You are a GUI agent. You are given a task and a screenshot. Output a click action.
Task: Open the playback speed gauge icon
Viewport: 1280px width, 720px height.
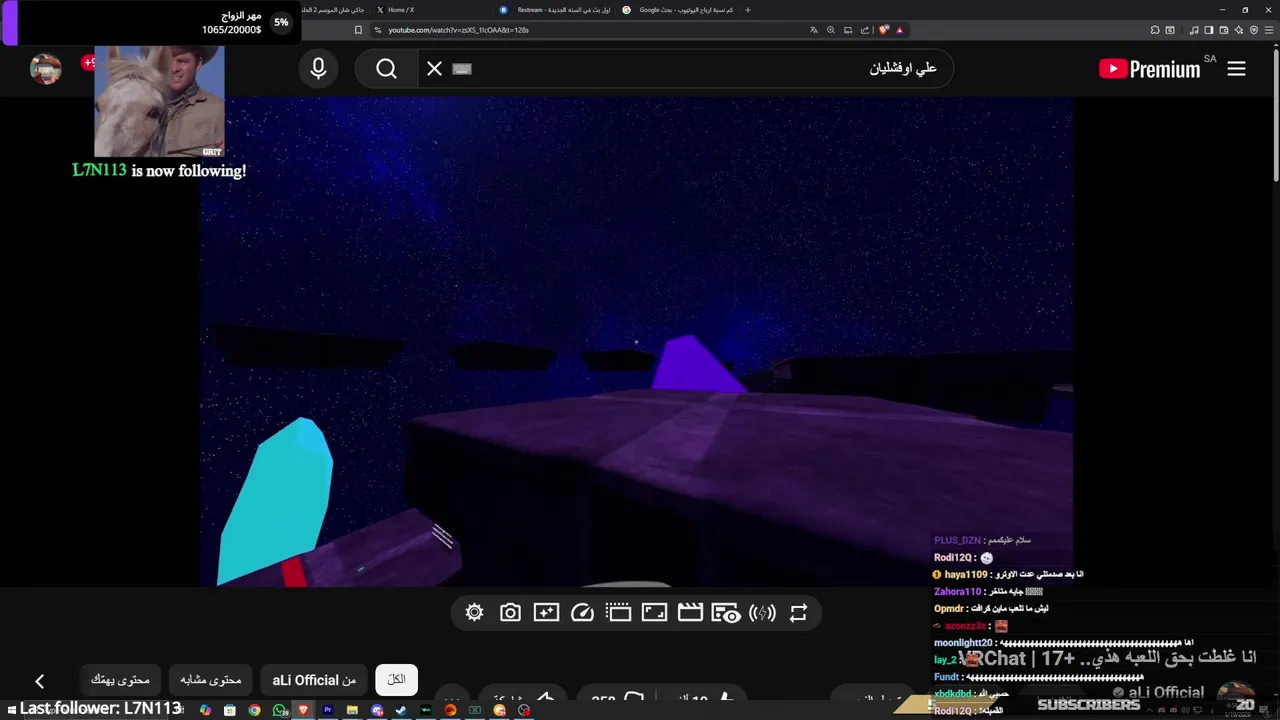pyautogui.click(x=582, y=613)
